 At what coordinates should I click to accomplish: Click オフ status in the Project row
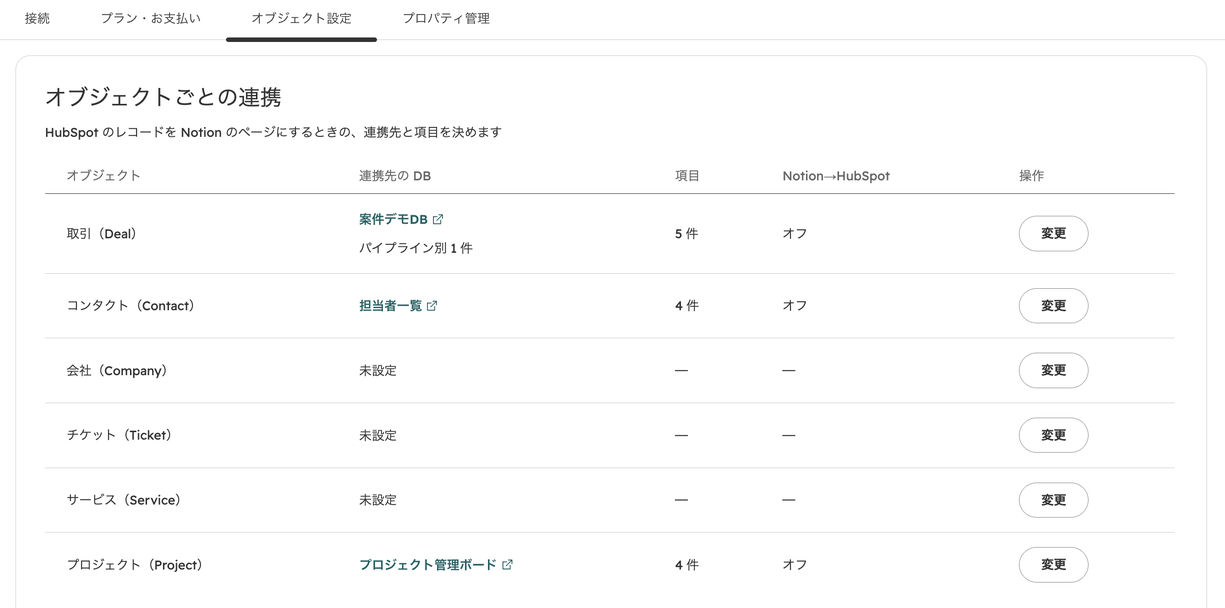(795, 565)
